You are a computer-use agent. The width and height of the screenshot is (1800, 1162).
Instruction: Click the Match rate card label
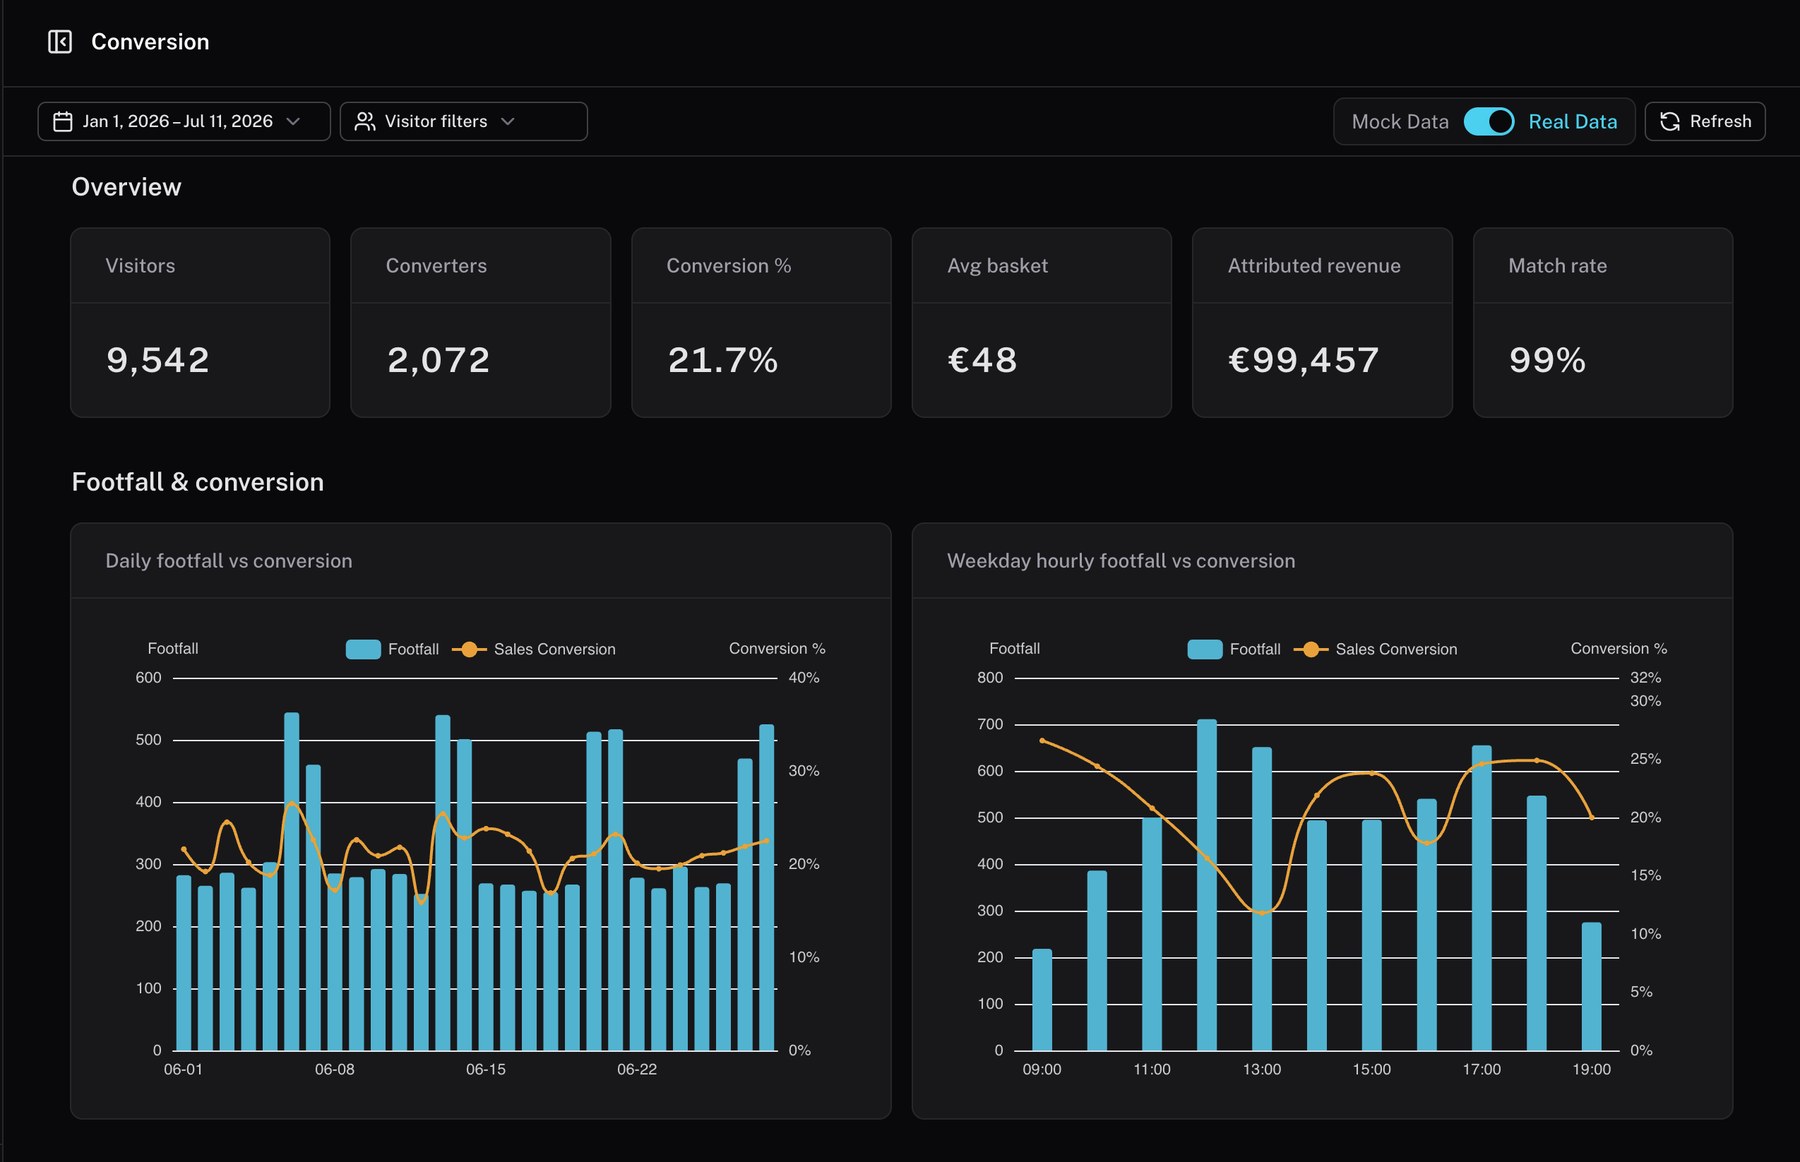[x=1557, y=266]
